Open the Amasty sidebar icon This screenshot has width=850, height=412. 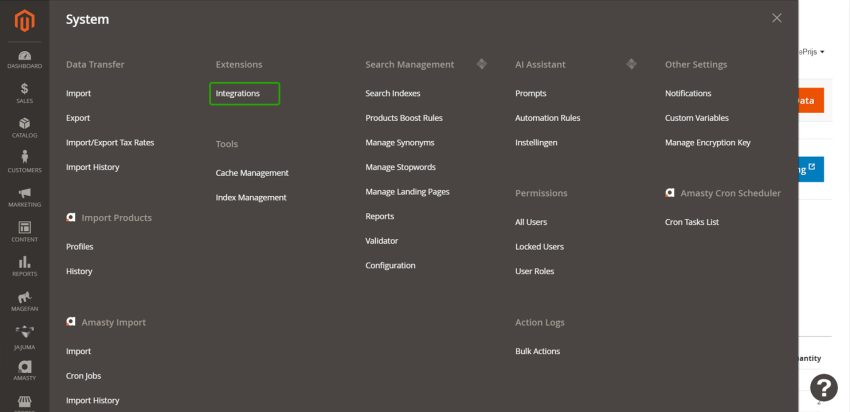[x=24, y=371]
